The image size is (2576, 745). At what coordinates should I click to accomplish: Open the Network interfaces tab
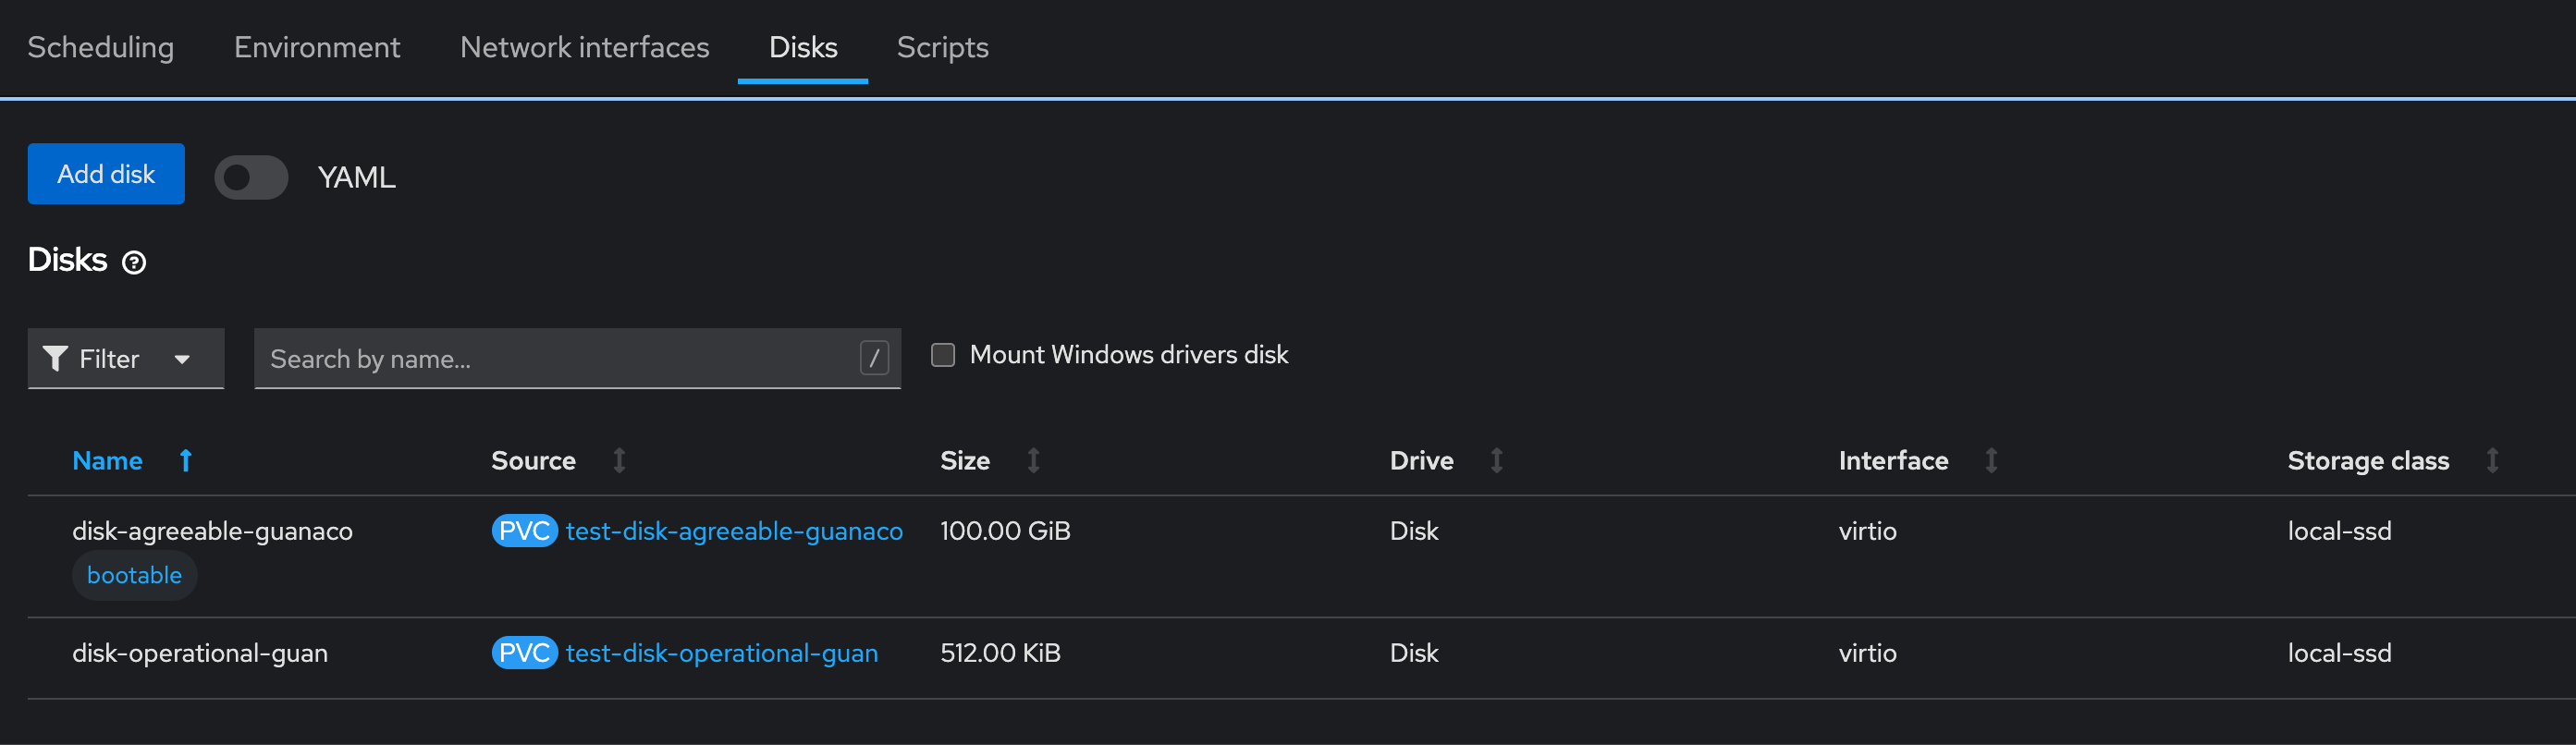pyautogui.click(x=584, y=47)
